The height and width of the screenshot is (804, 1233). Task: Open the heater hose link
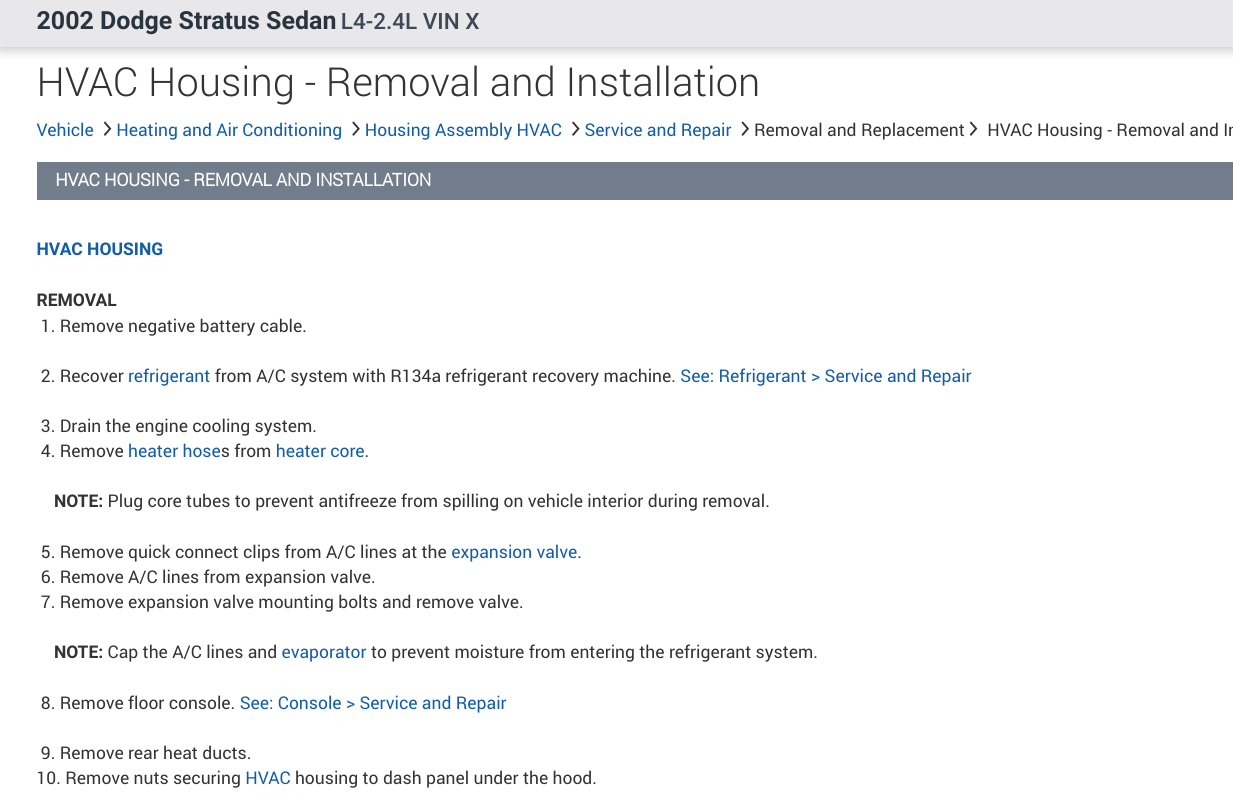[174, 451]
